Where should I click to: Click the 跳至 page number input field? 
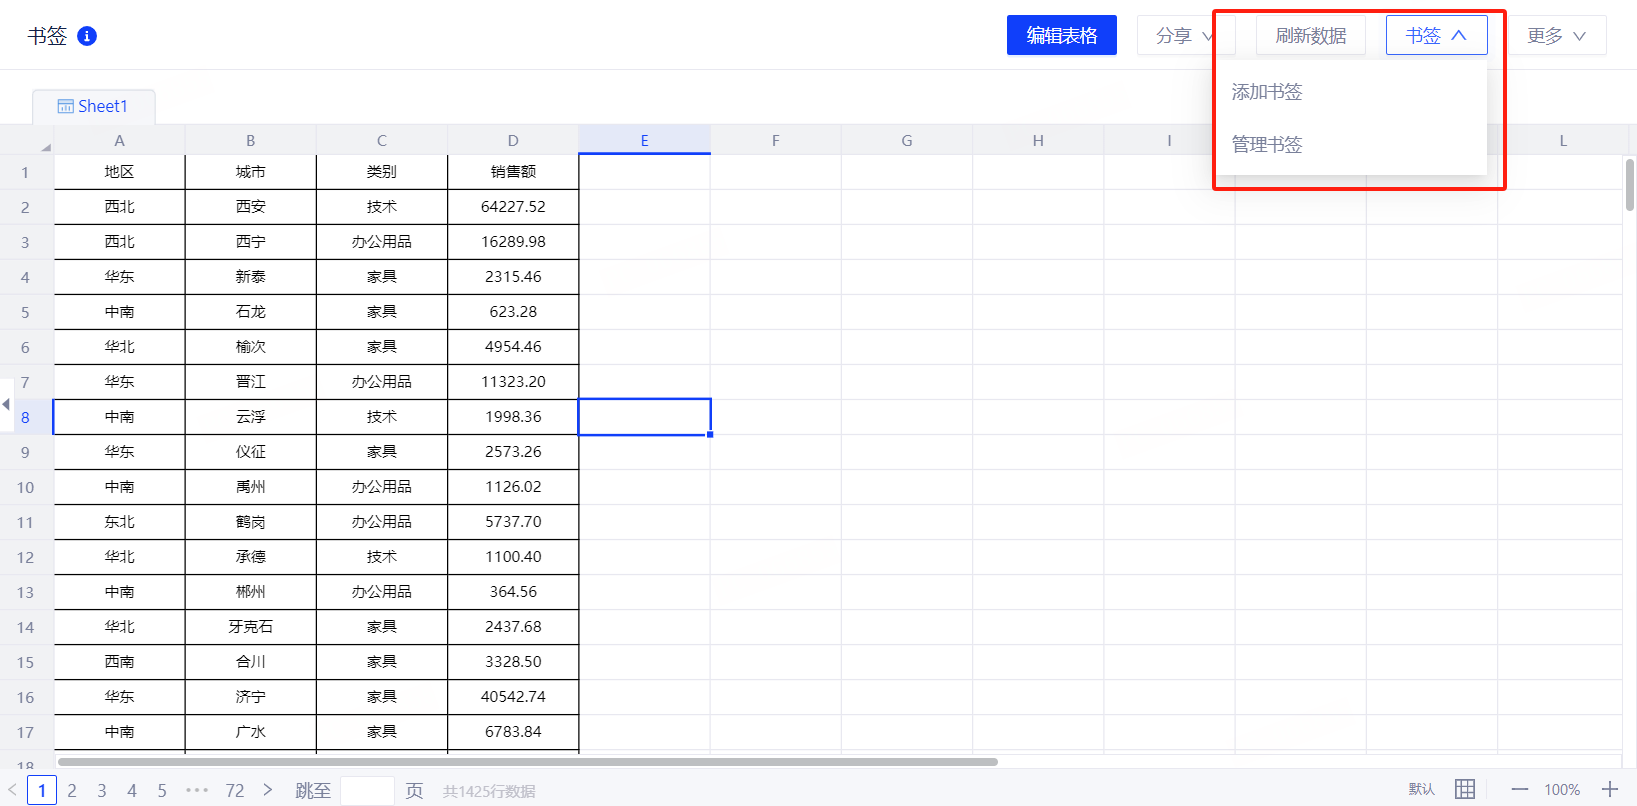[x=367, y=790]
